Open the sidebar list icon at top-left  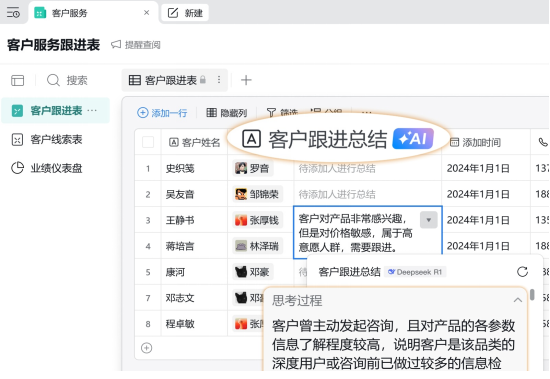click(13, 13)
